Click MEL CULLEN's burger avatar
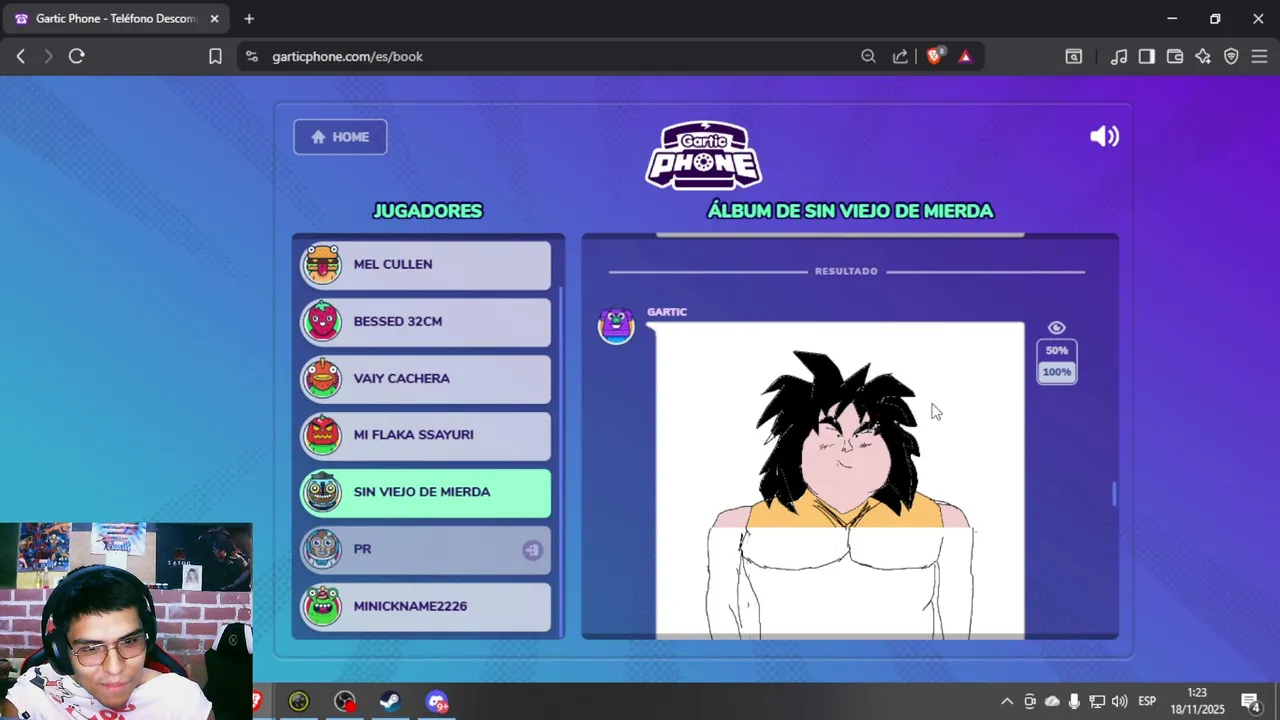The height and width of the screenshot is (720, 1280). point(322,265)
